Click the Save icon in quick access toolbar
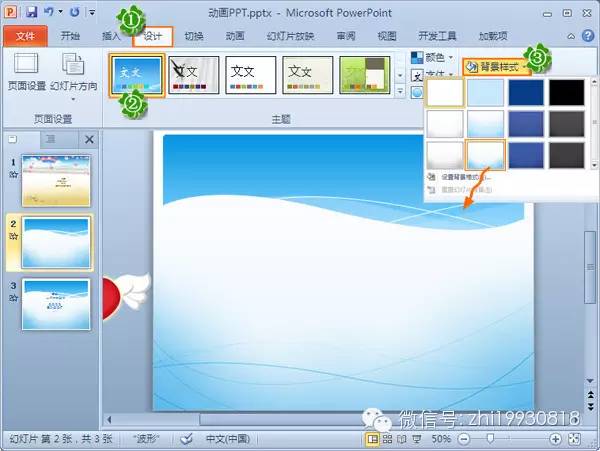 tap(31, 12)
